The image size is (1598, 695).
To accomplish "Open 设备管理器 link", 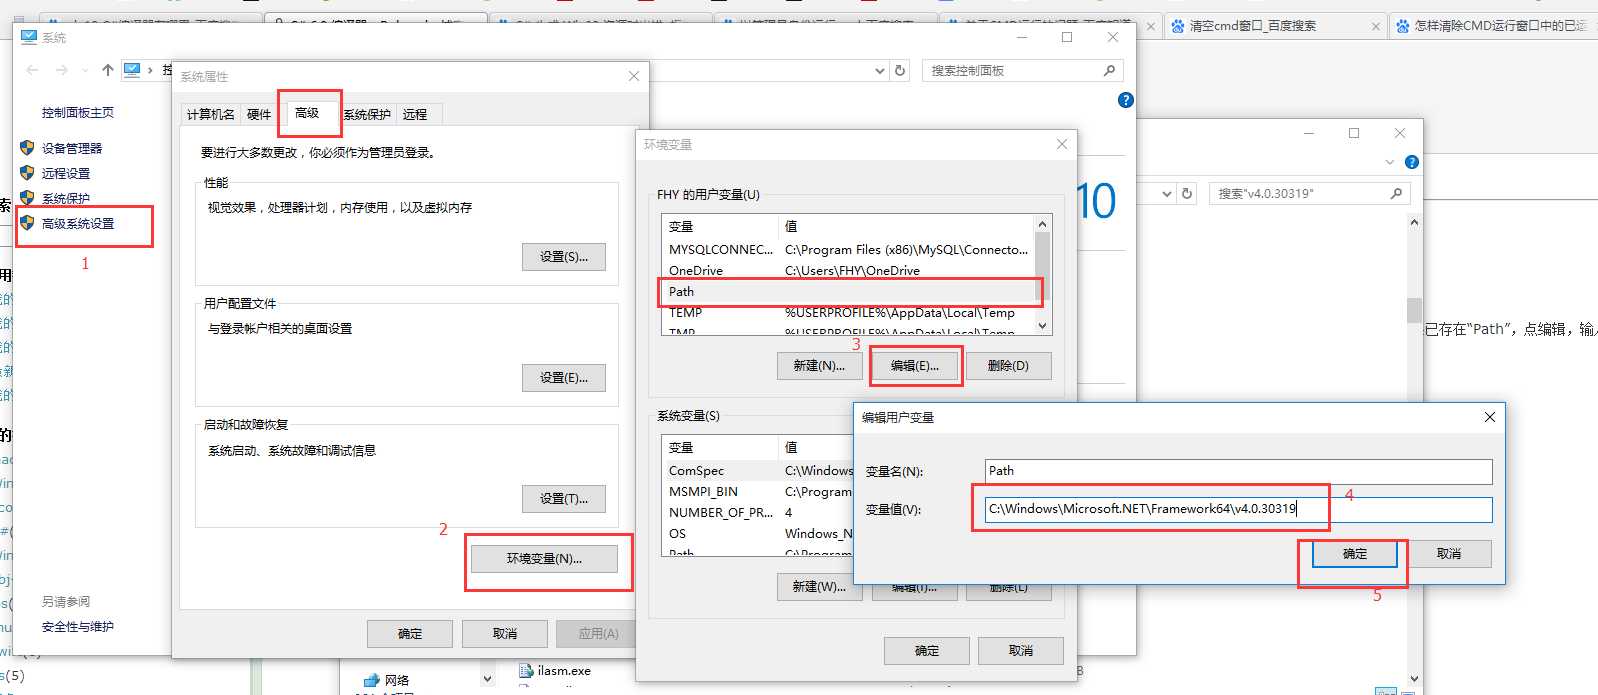I will click(72, 148).
